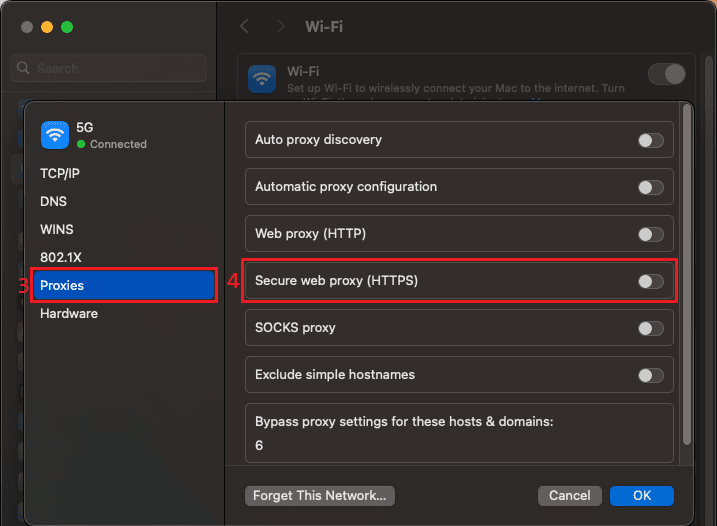The image size is (717, 526).
Task: Select the Hardware tab
Action: (x=68, y=313)
